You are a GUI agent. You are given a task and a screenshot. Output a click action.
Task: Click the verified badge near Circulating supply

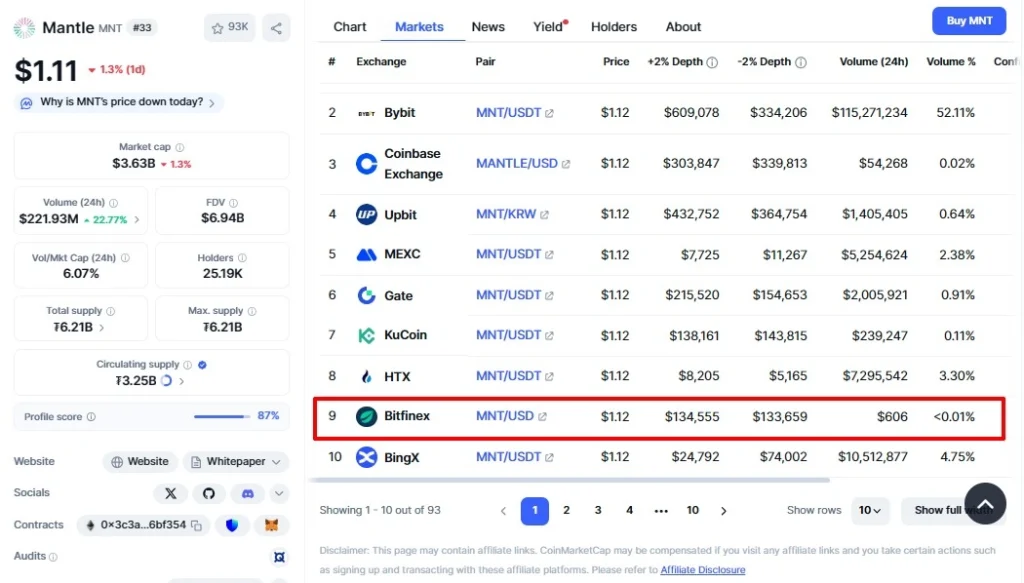tap(202, 365)
